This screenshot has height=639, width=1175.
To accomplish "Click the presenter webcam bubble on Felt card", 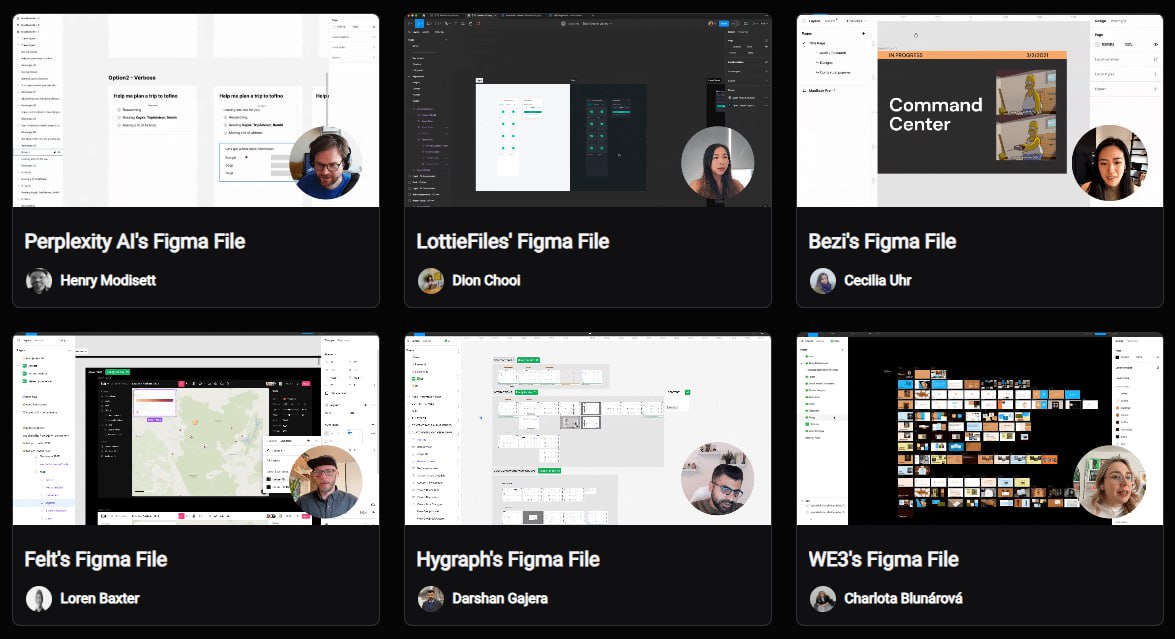I will point(326,481).
